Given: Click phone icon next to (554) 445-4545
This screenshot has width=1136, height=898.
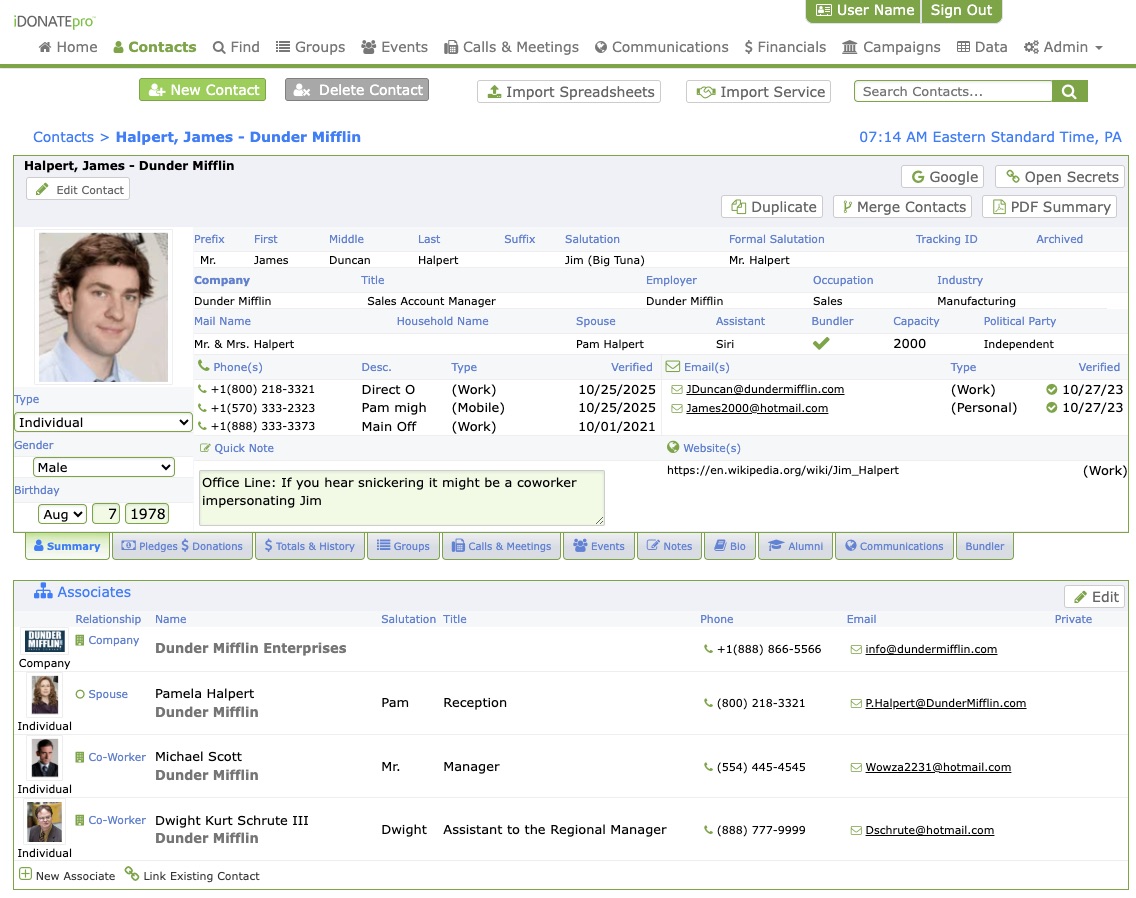Looking at the screenshot, I should point(709,767).
